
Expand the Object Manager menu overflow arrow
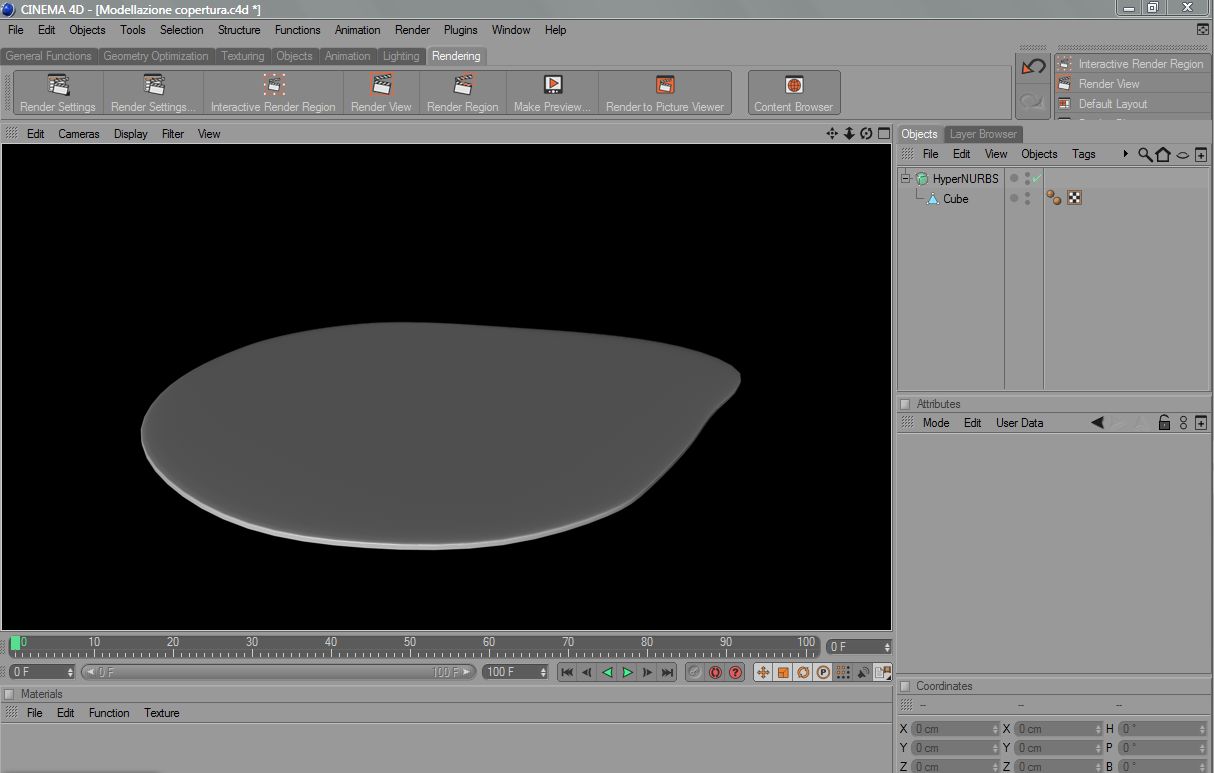pos(1126,154)
